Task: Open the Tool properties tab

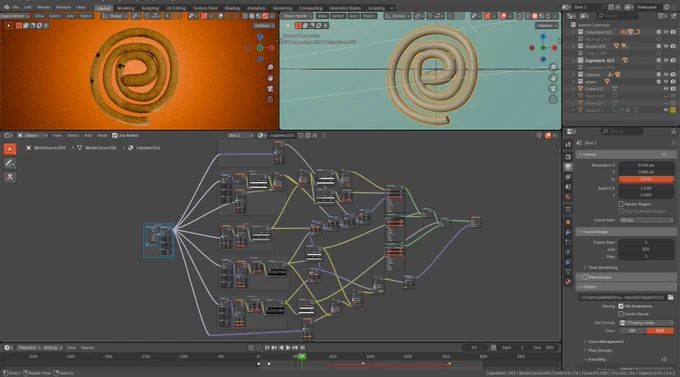Action: pyautogui.click(x=568, y=144)
